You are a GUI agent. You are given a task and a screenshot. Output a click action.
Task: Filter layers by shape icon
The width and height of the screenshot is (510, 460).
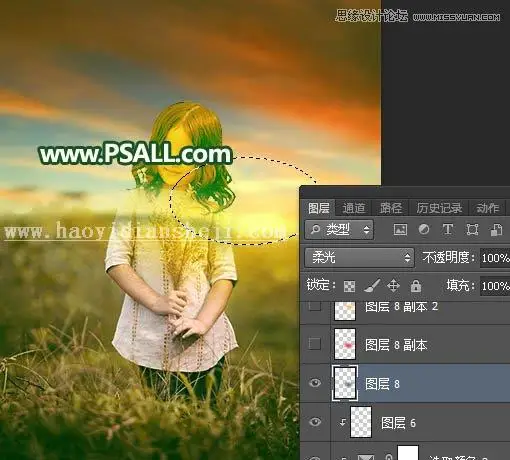click(472, 229)
